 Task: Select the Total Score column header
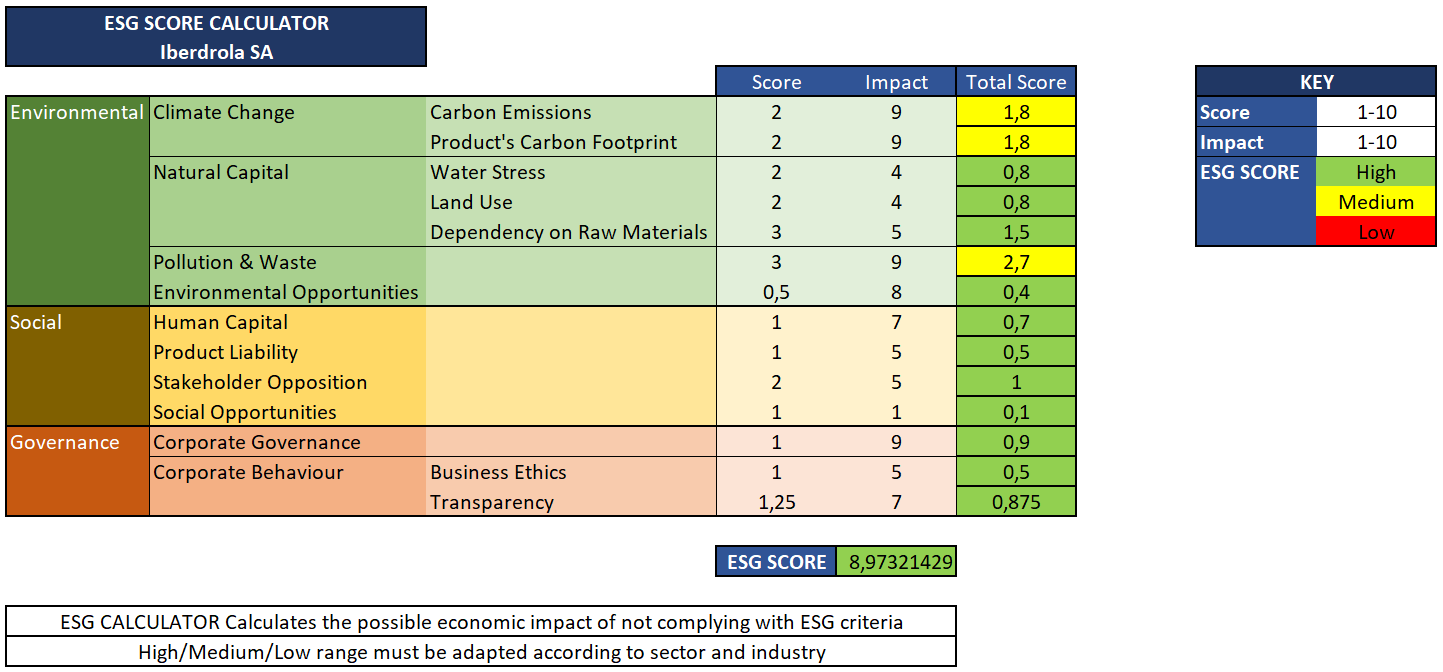1016,82
